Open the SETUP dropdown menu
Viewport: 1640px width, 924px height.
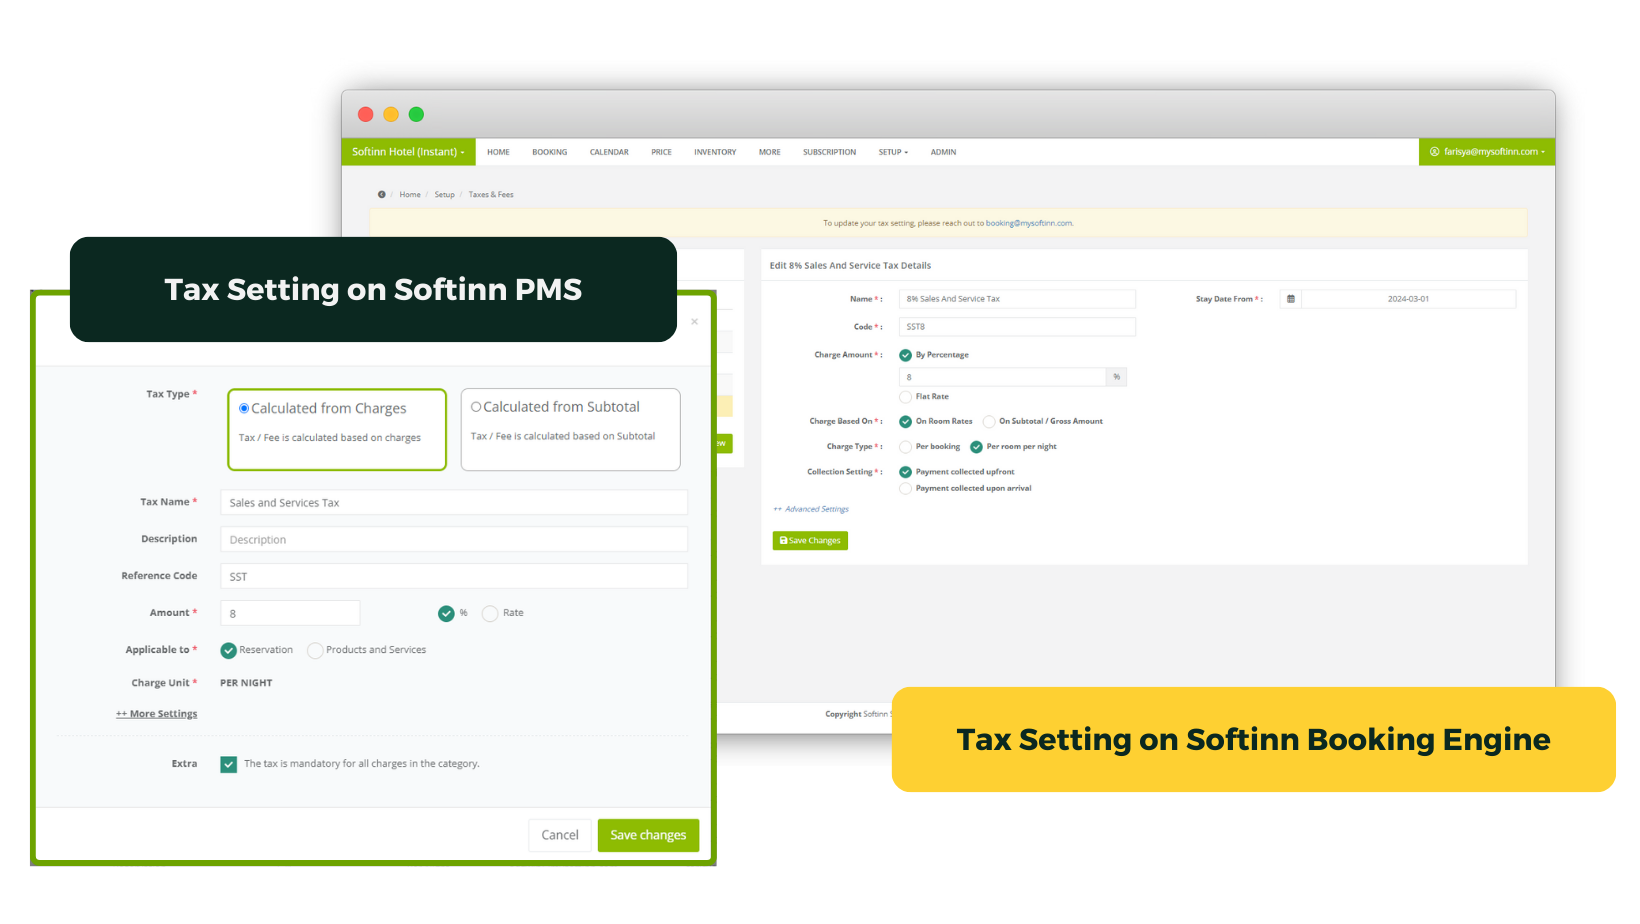pos(893,152)
